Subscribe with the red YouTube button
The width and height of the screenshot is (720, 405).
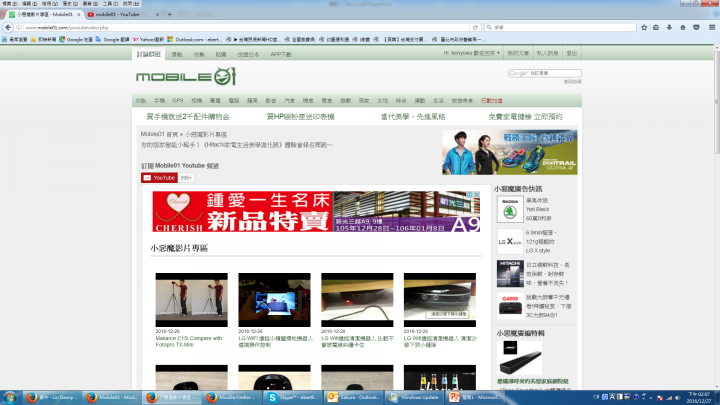(x=159, y=178)
